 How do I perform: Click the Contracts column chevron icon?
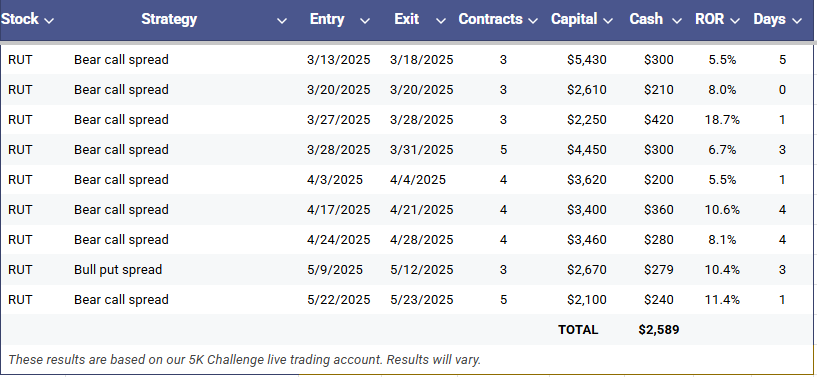[533, 21]
